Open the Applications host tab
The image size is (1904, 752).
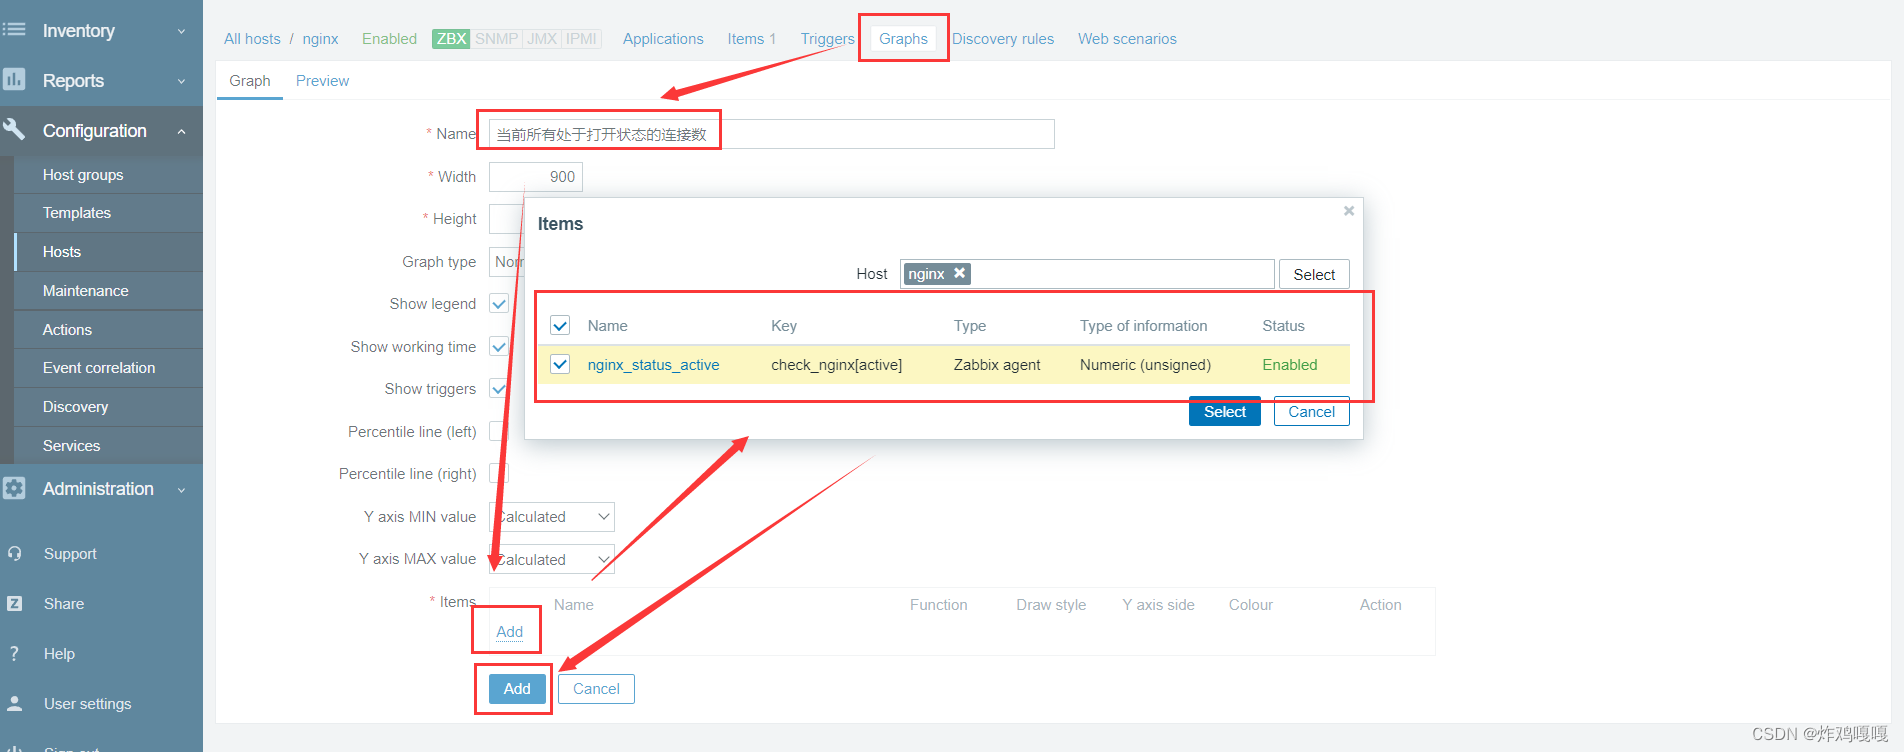click(x=663, y=39)
